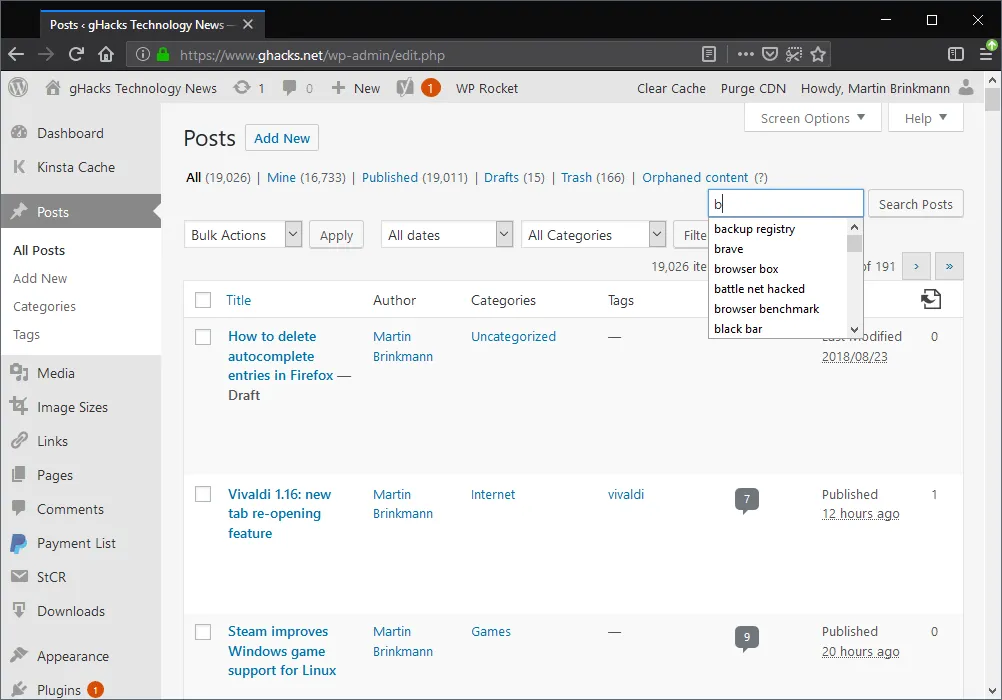Open the page actions three-dot menu

745,54
